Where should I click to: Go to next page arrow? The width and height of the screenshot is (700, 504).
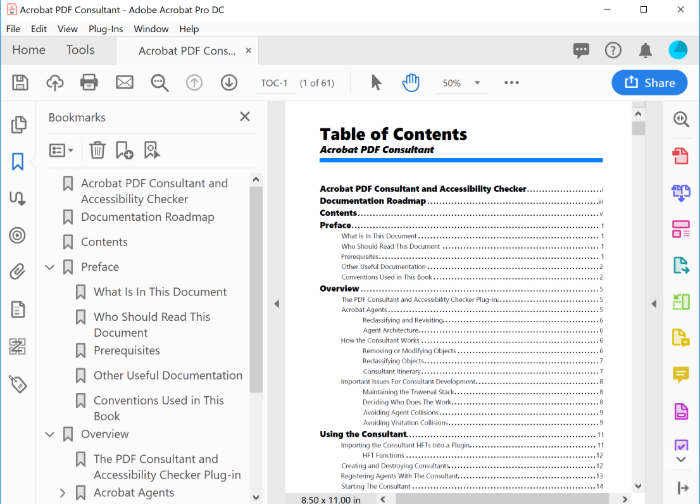[229, 82]
